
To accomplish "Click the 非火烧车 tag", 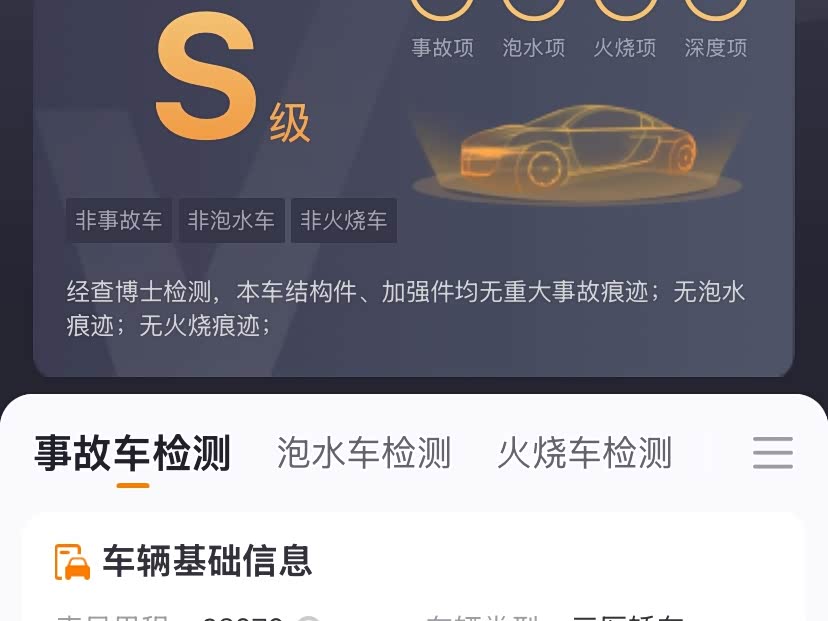I will coord(344,220).
